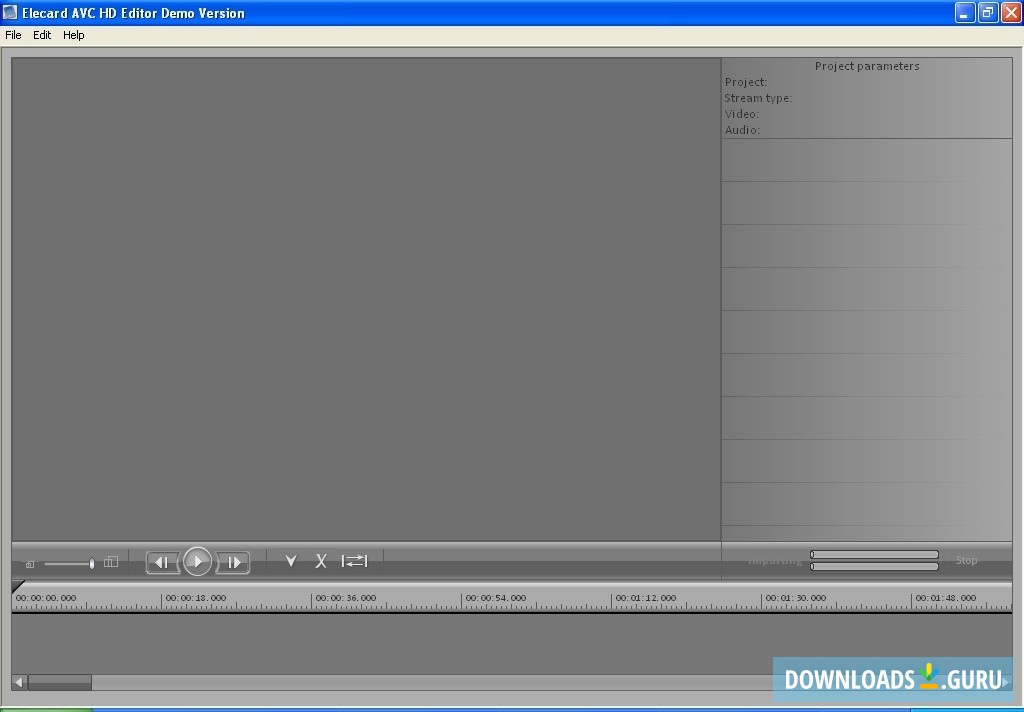
Task: Click the "Project parameters" heading
Action: [x=867, y=66]
